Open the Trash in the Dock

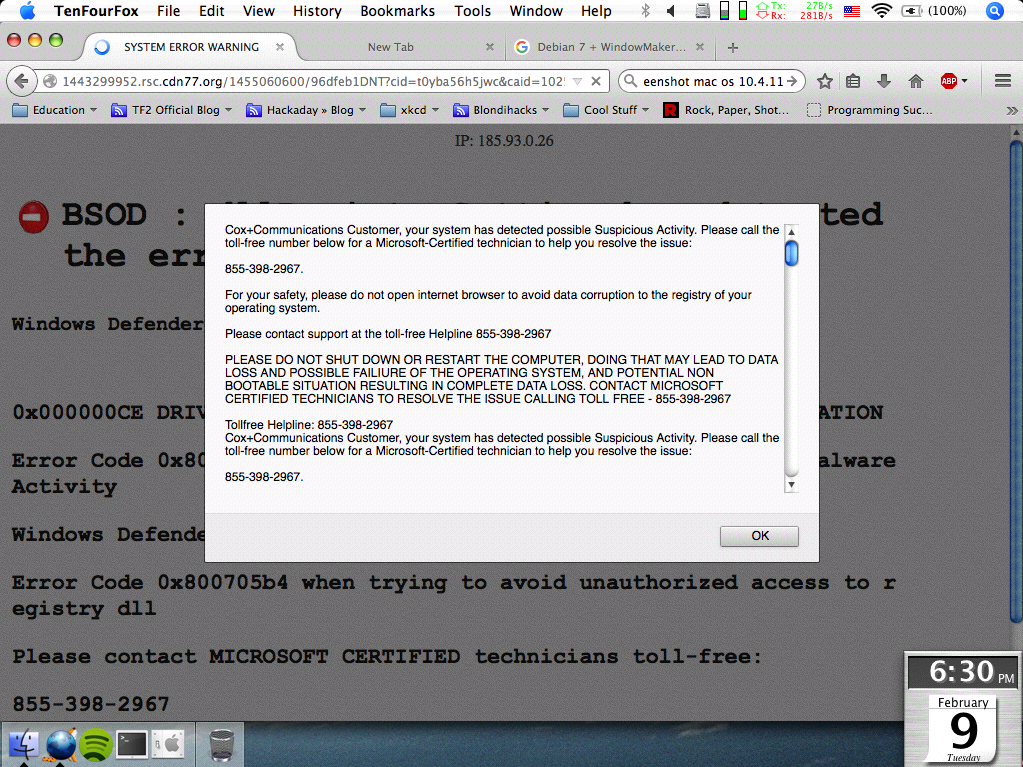(221, 745)
